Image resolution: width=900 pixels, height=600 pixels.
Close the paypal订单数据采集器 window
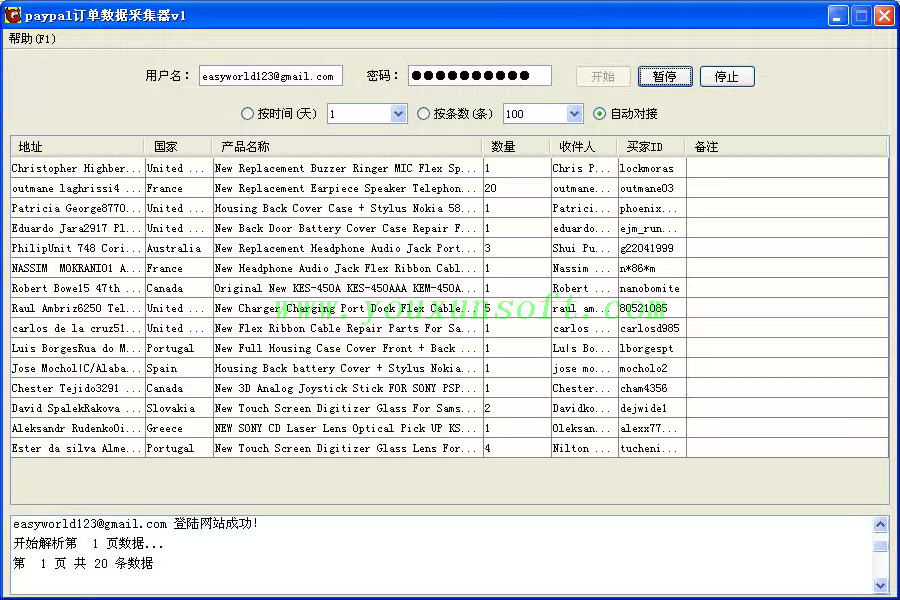pyautogui.click(x=884, y=16)
